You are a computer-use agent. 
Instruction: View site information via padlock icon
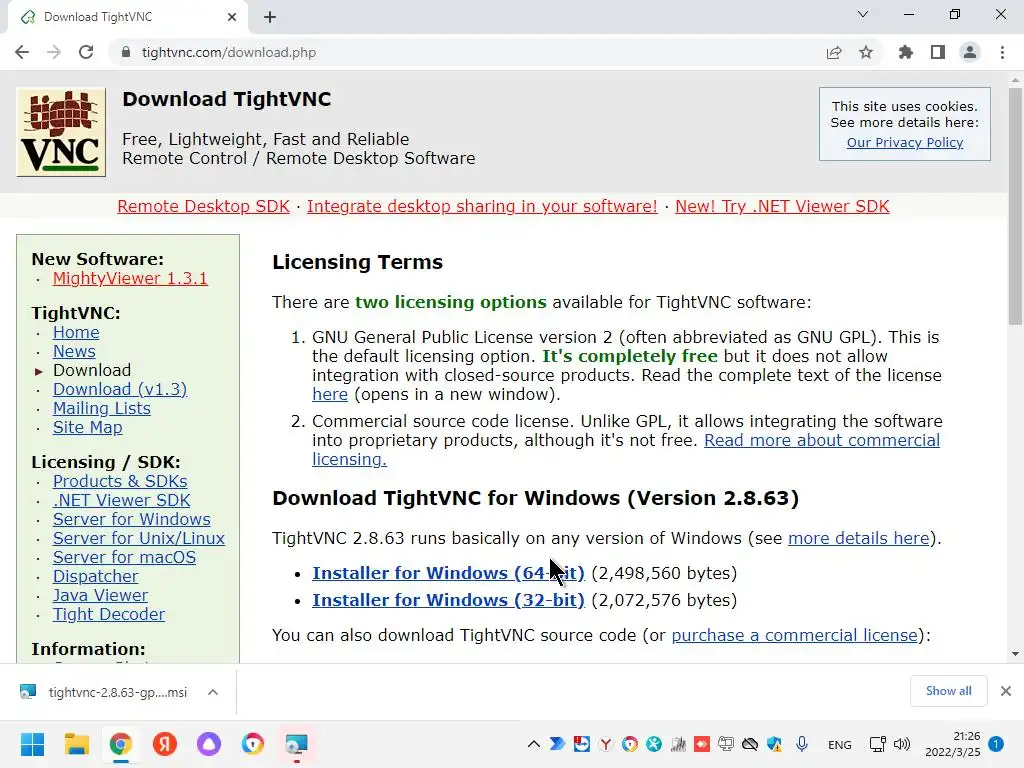[x=126, y=52]
